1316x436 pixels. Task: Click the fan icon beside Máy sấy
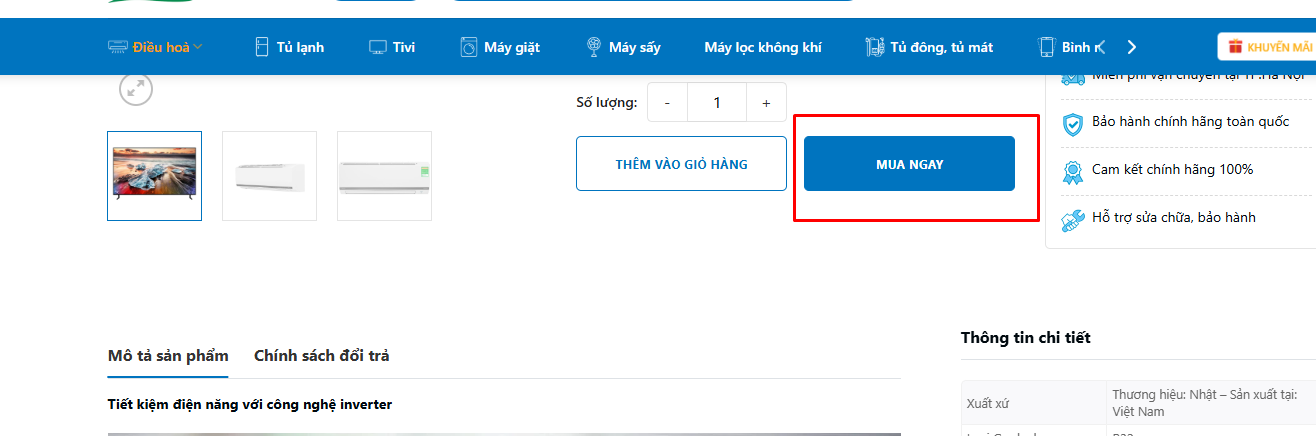click(593, 46)
